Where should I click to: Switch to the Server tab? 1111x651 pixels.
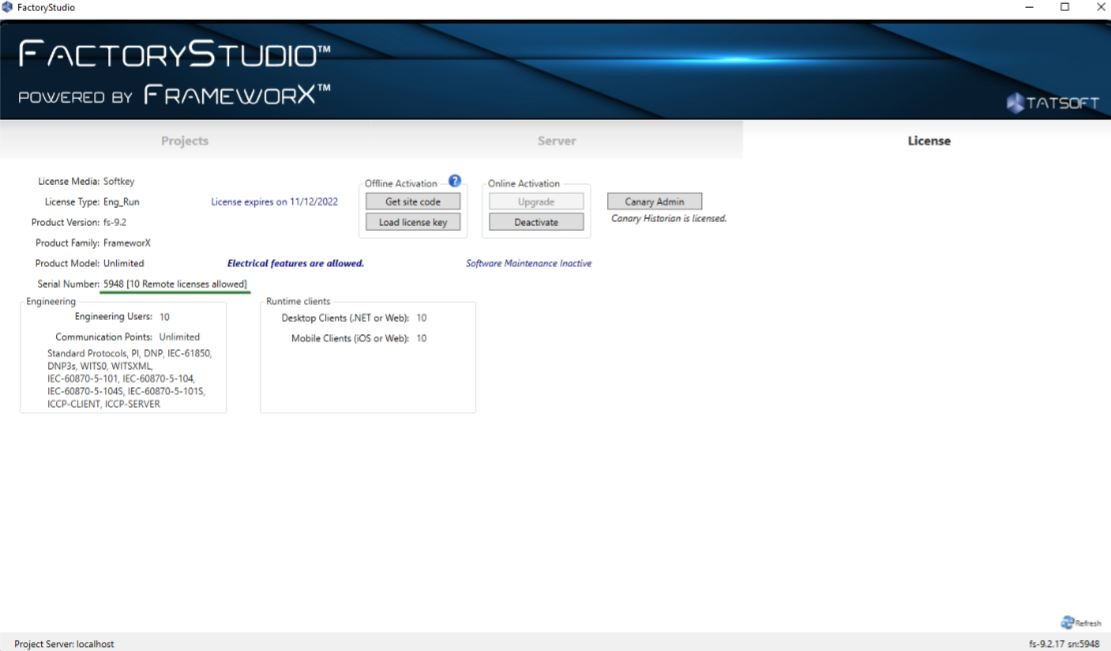coord(556,140)
